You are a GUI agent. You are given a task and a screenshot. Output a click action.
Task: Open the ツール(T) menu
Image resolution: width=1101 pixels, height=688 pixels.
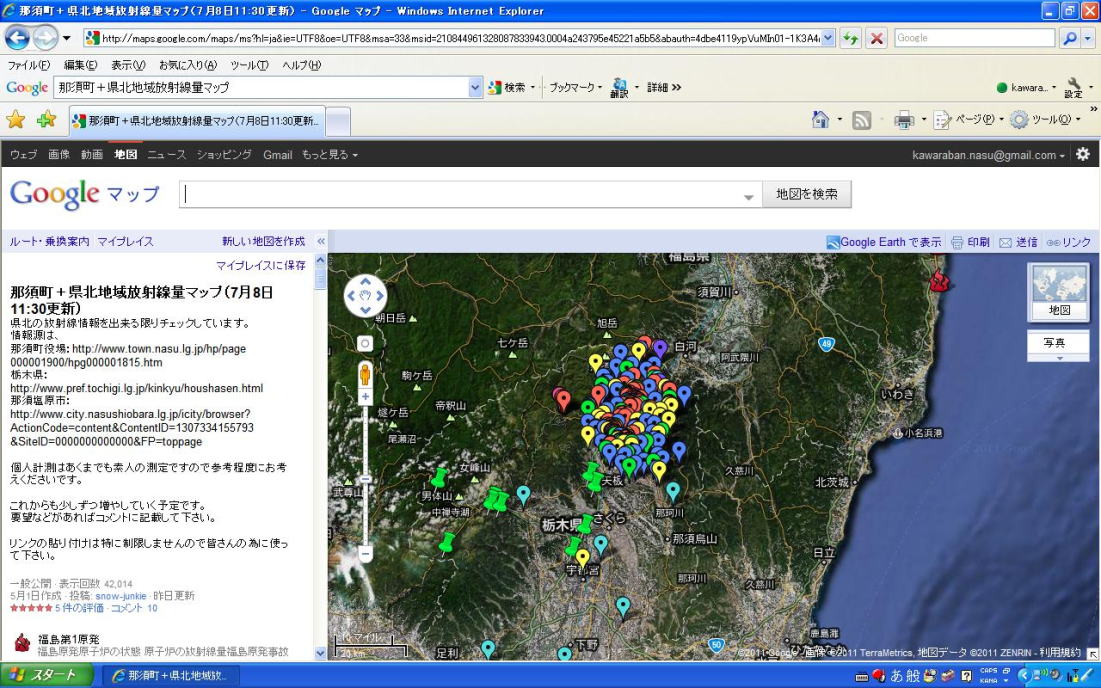pos(249,65)
